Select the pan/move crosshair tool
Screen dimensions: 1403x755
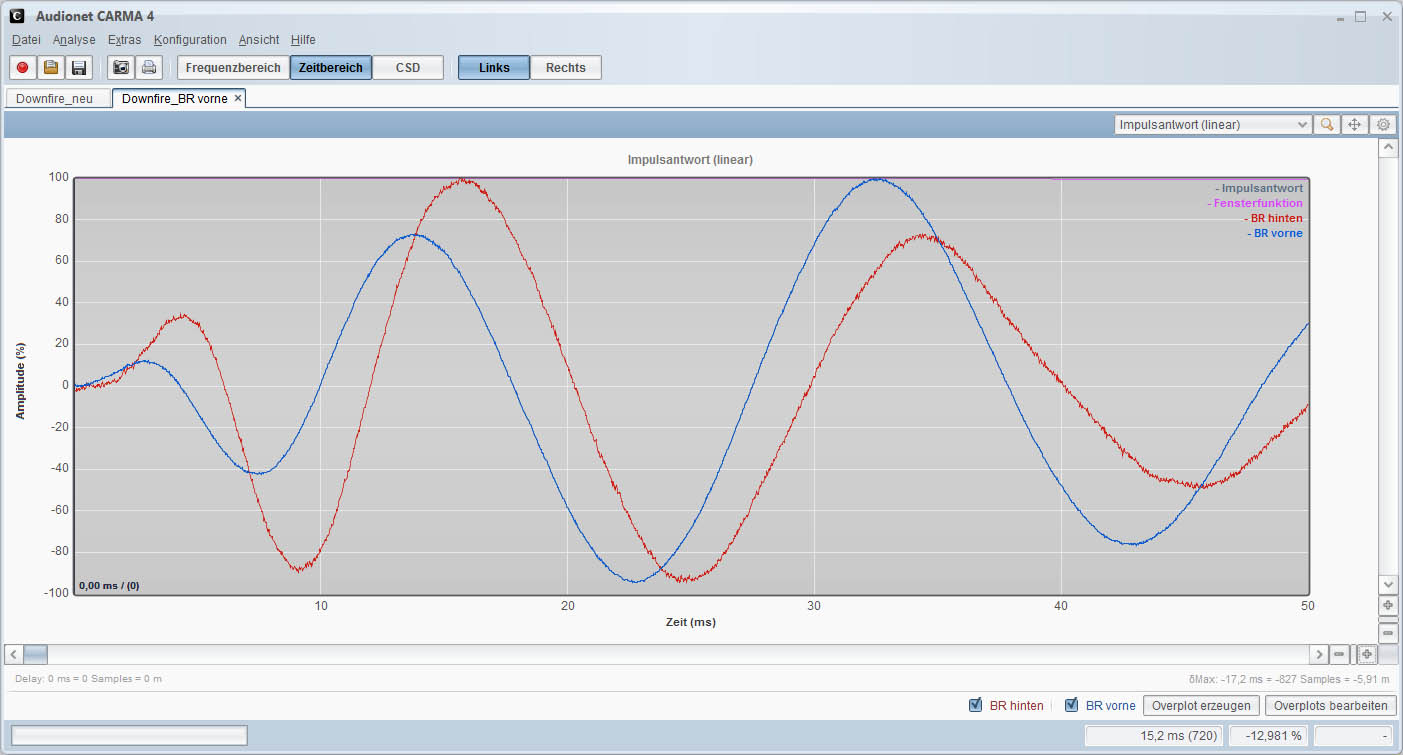click(1355, 125)
